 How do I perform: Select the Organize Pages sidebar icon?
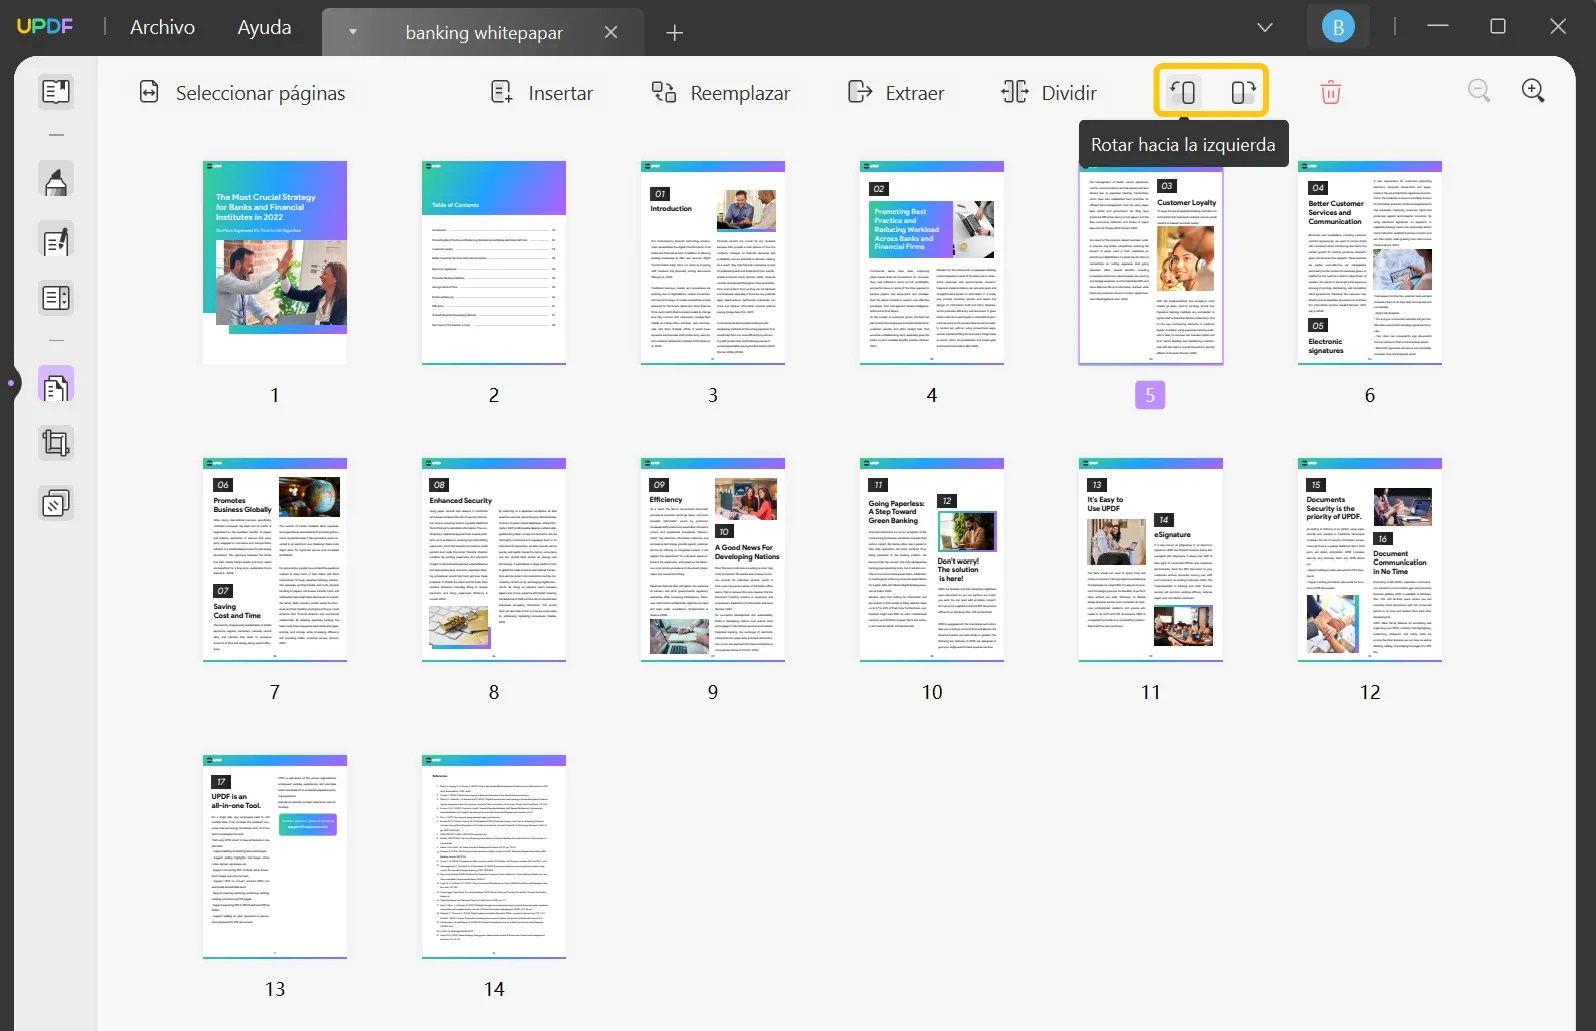click(56, 385)
